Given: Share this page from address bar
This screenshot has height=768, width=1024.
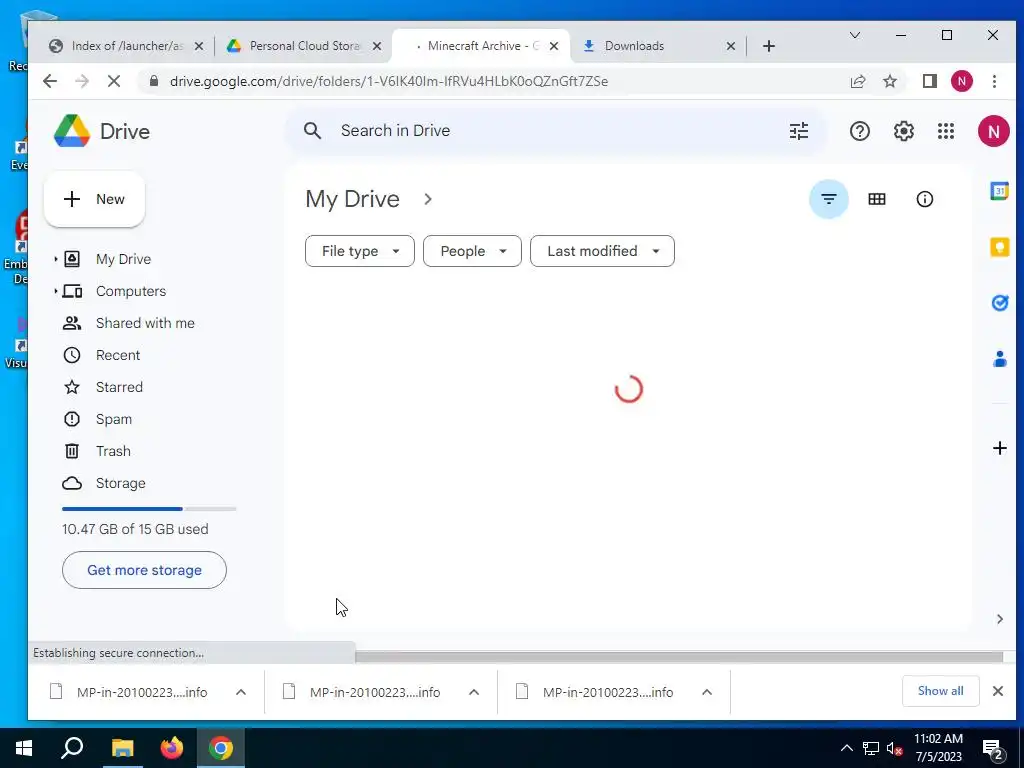Looking at the screenshot, I should click(x=857, y=81).
